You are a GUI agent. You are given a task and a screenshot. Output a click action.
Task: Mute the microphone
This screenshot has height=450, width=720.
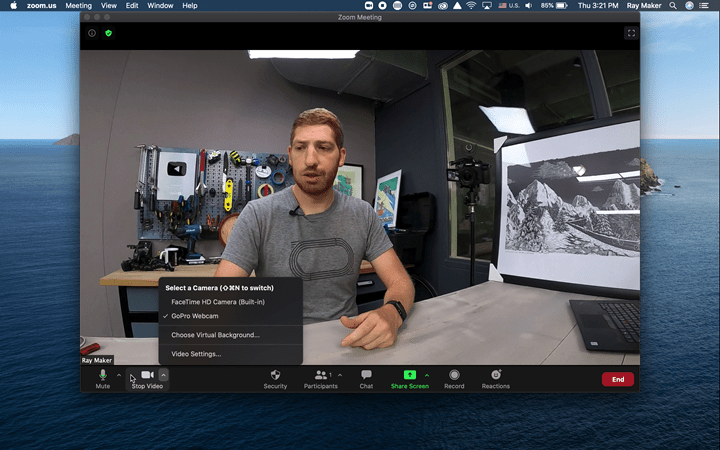pos(102,379)
